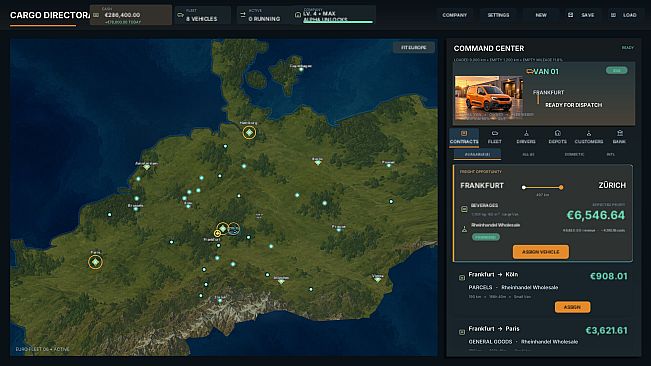This screenshot has width=651, height=366.
Task: Click the Assign Vehicle button
Action: point(541,252)
